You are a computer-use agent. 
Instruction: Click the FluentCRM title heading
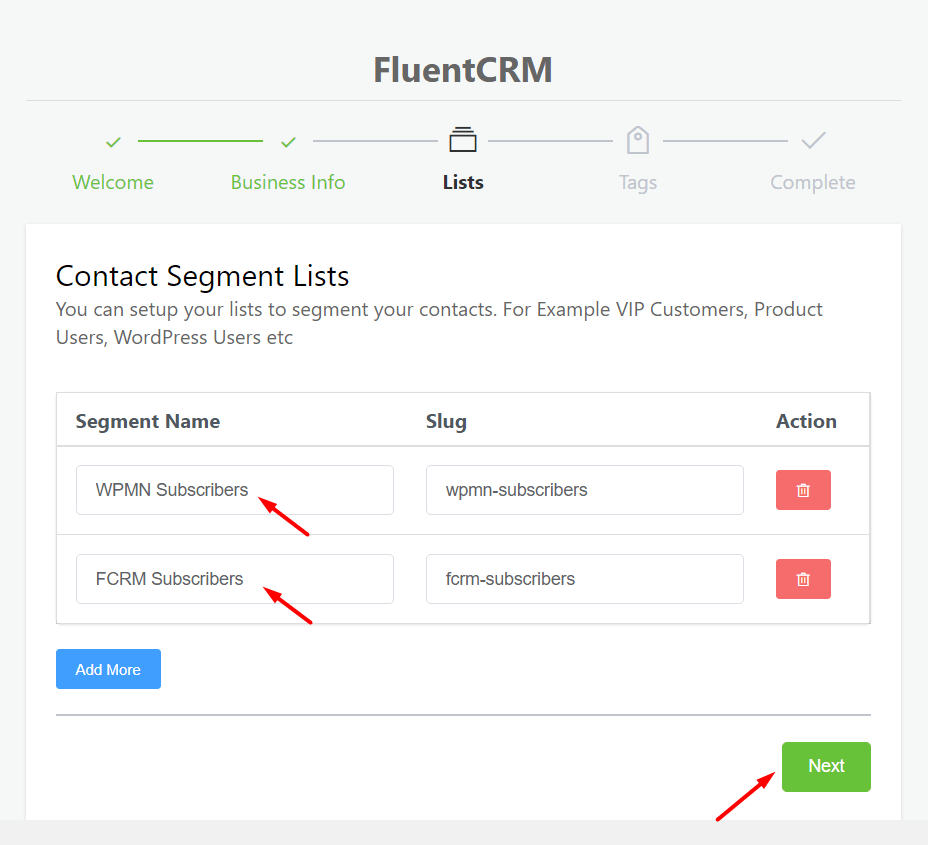tap(463, 70)
